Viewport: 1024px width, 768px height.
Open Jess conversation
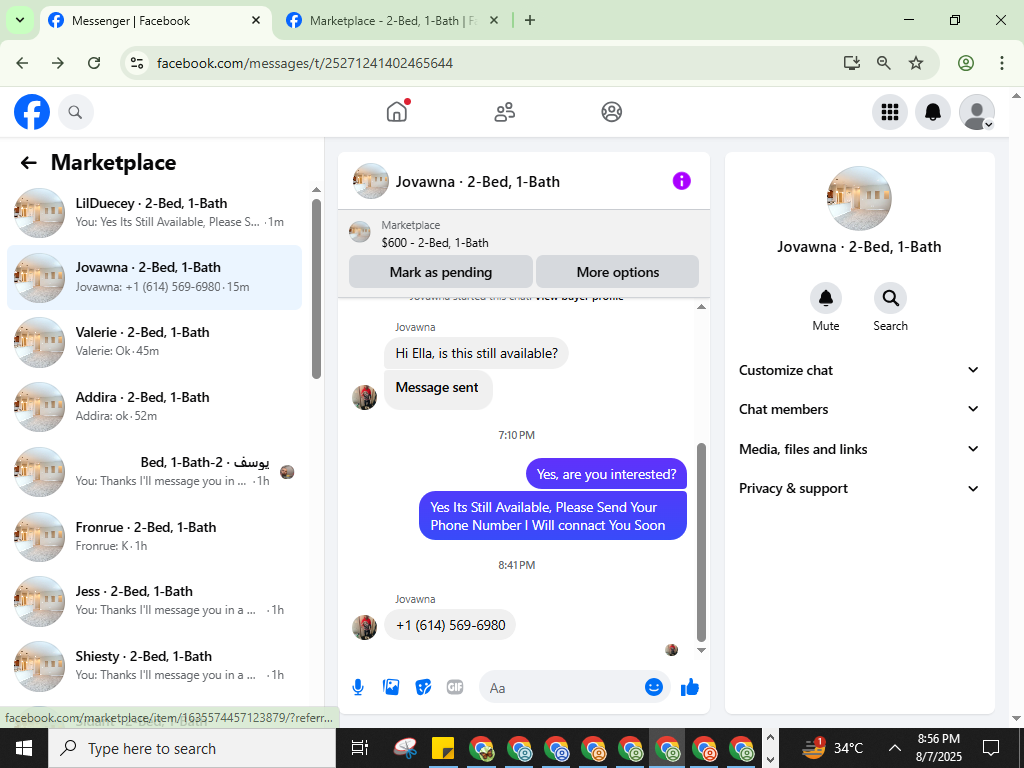[x=155, y=601]
